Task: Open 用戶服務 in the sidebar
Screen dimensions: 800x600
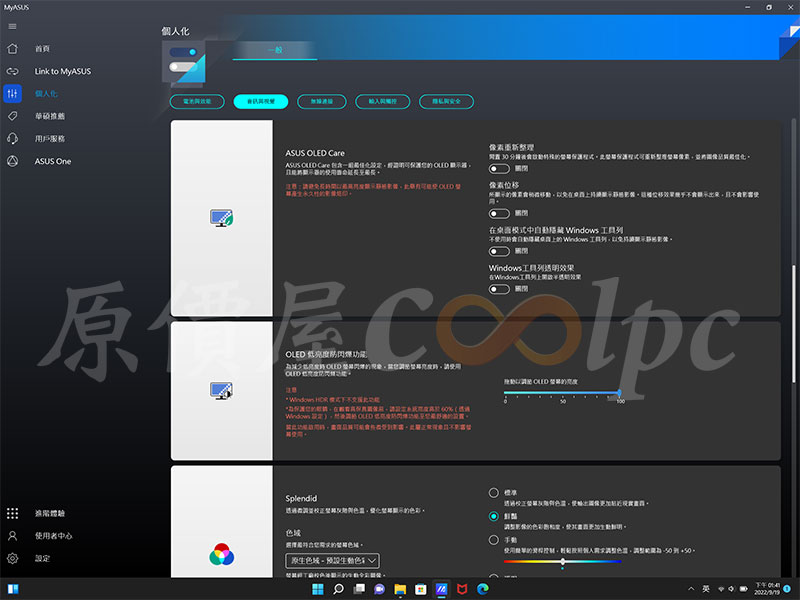Action: pyautogui.click(x=50, y=138)
